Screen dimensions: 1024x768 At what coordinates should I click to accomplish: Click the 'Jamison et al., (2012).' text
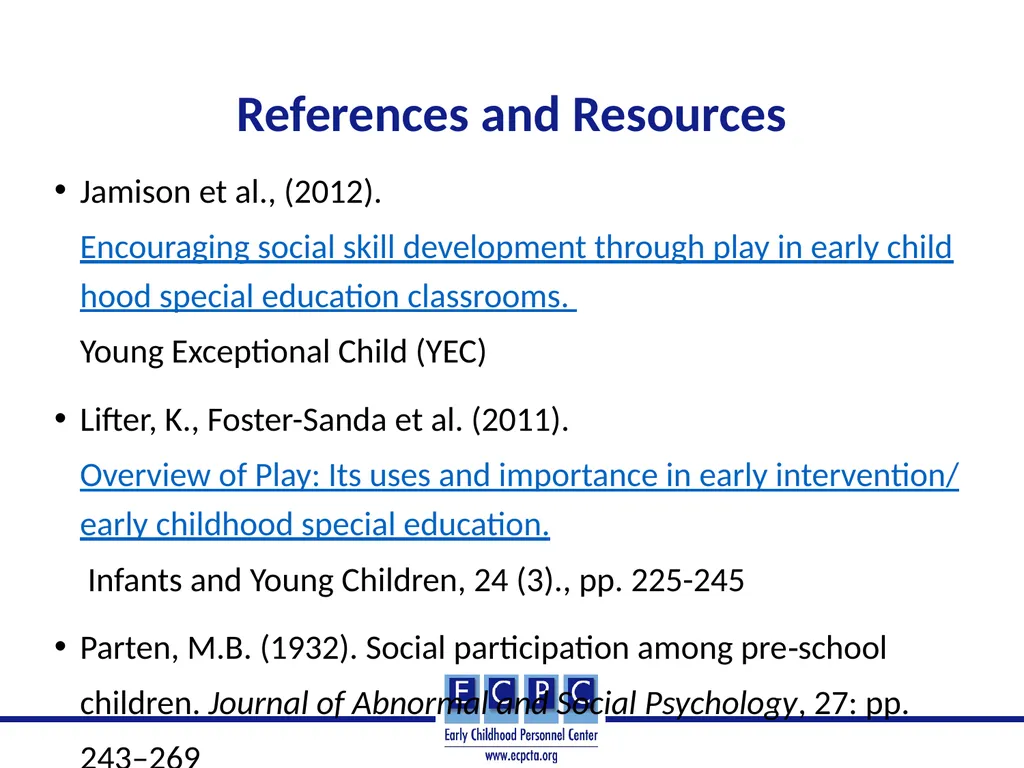(231, 192)
